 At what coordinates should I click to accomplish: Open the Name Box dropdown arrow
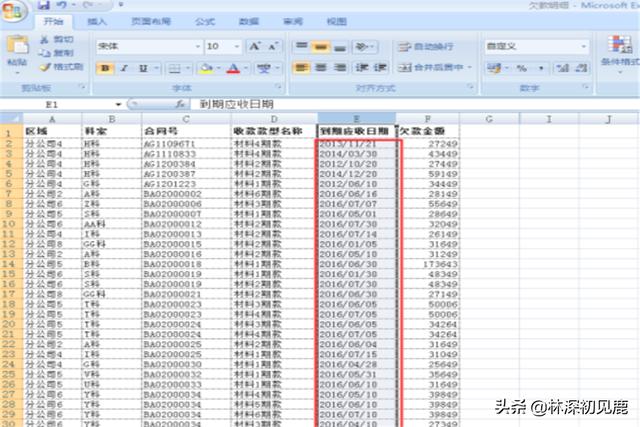(118, 105)
